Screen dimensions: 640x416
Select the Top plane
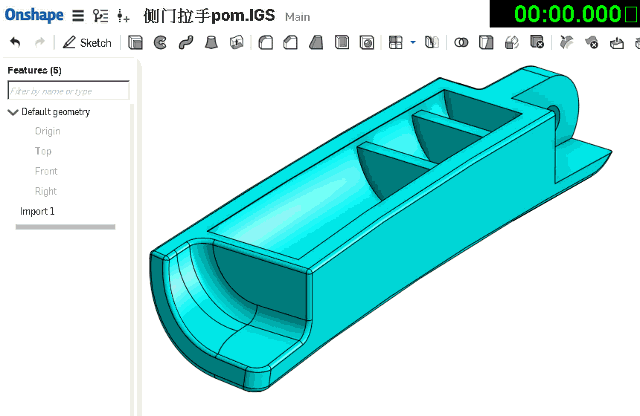pos(43,151)
